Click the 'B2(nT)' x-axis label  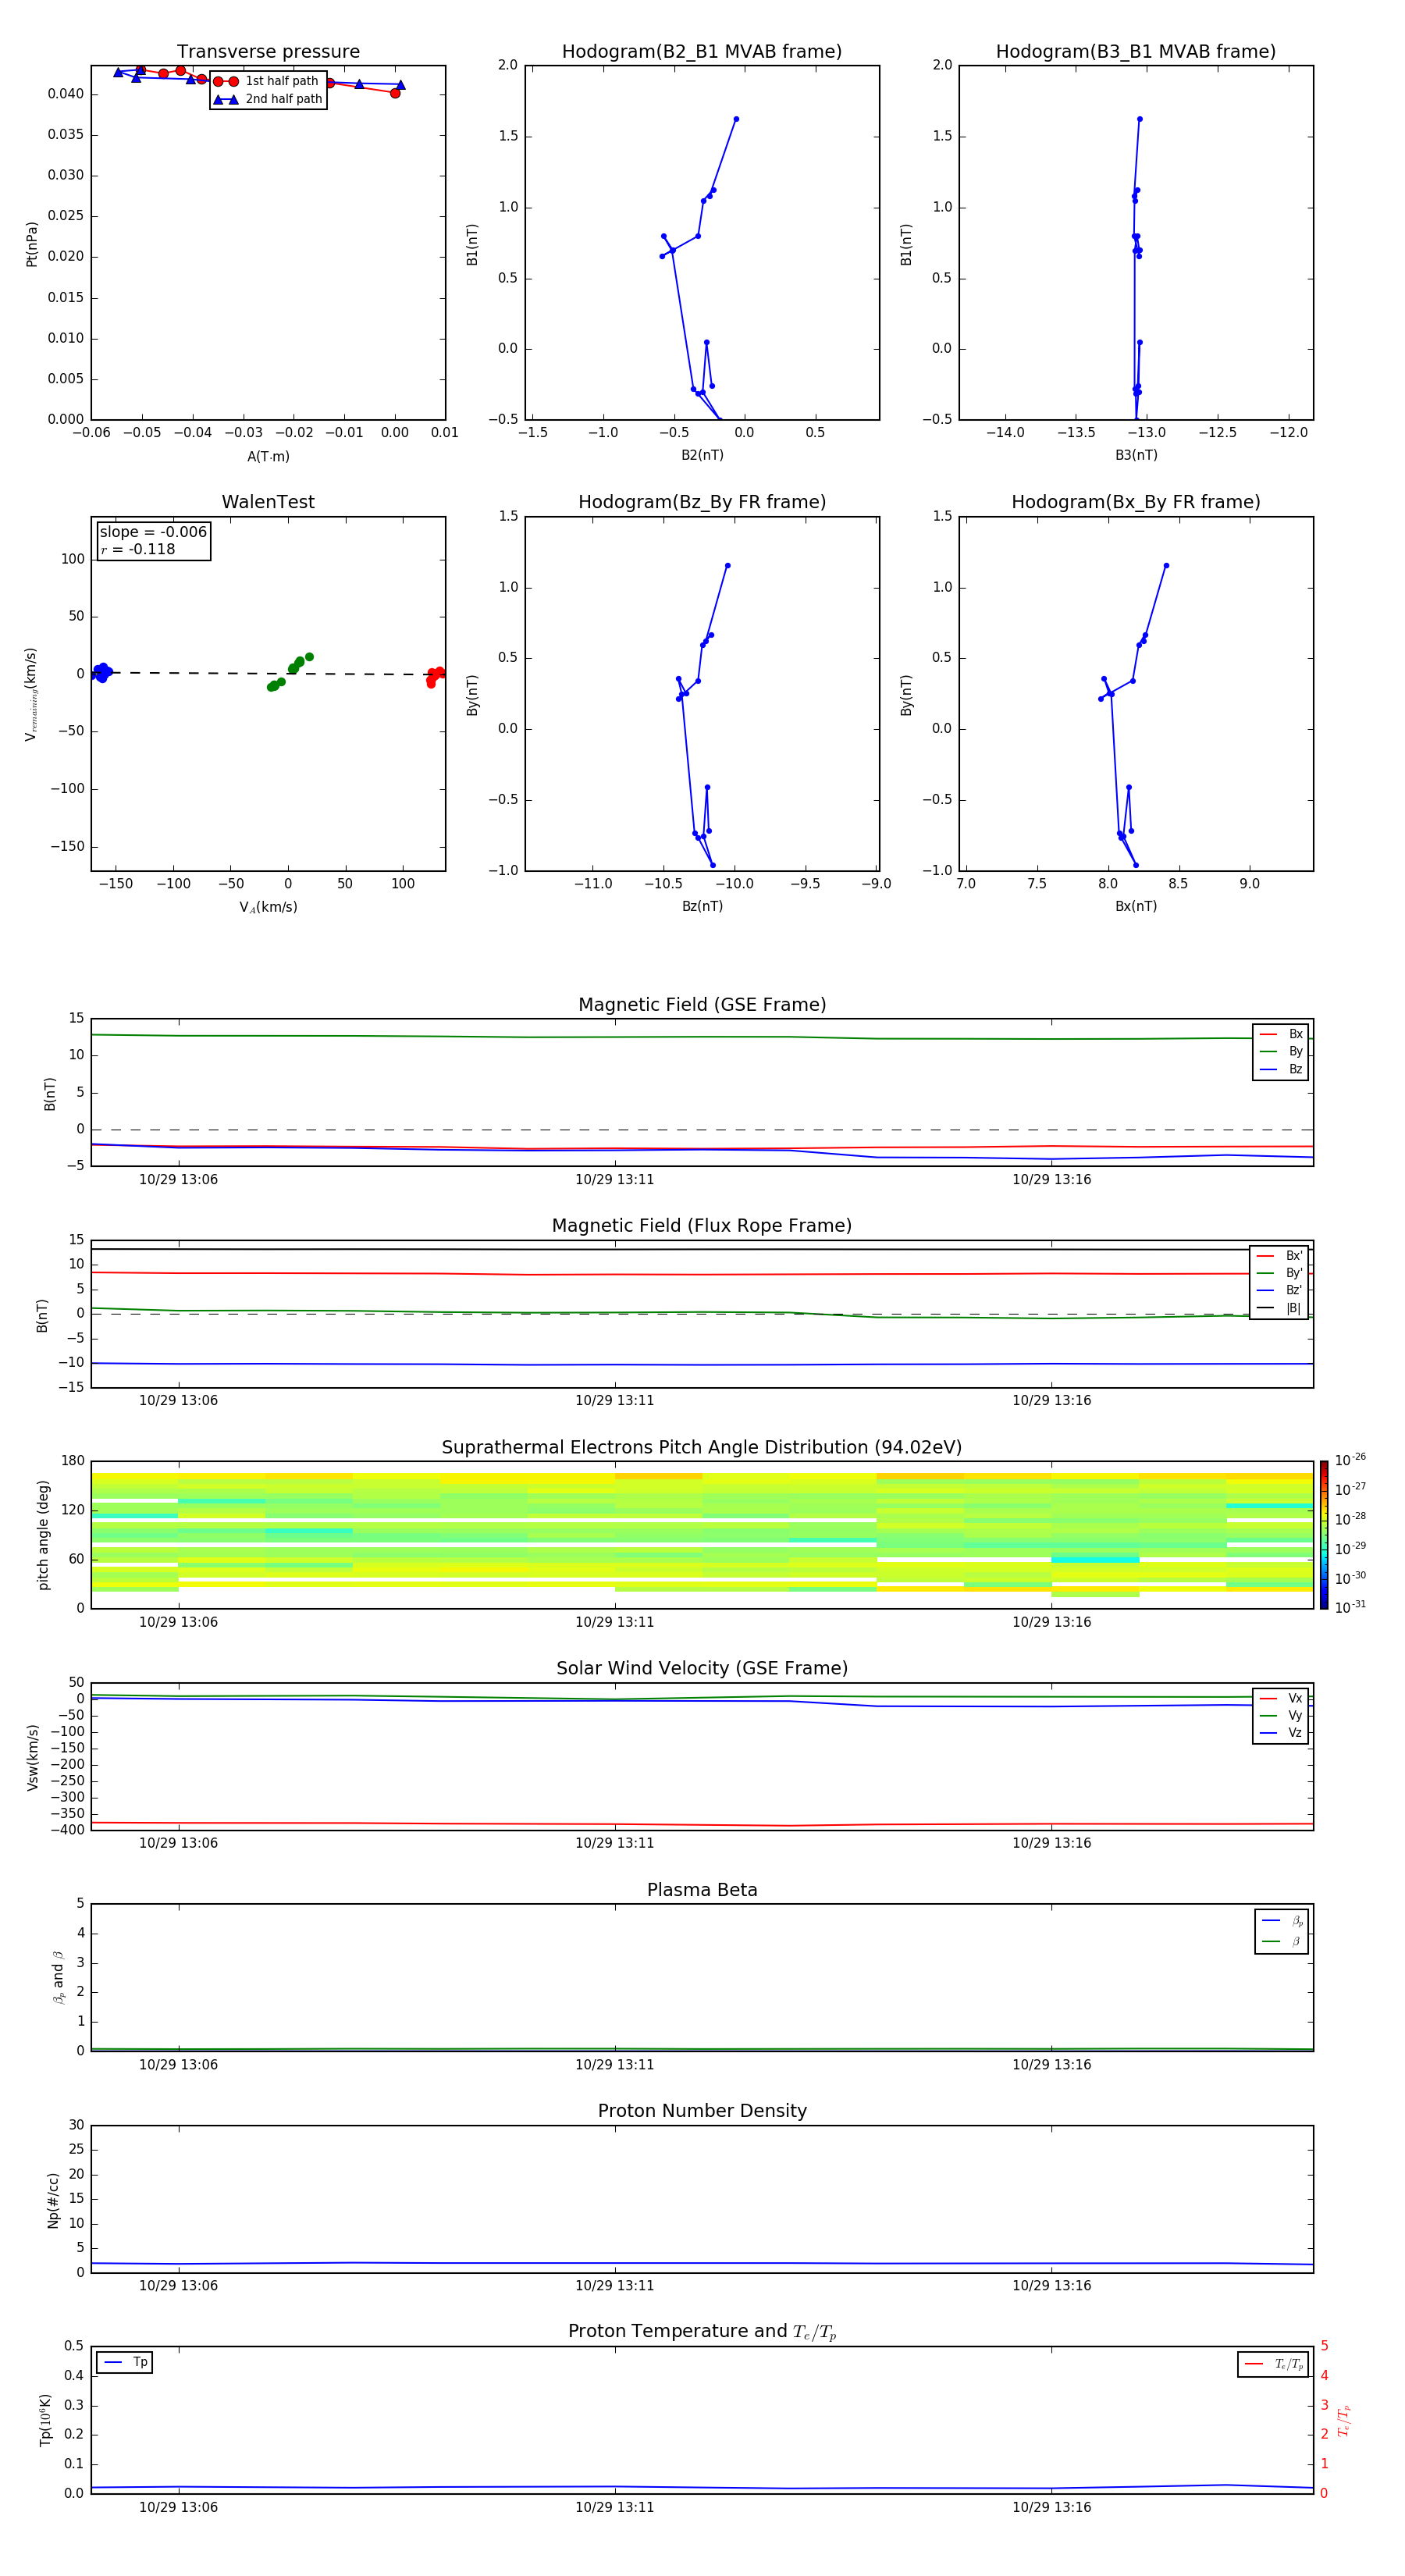(702, 455)
